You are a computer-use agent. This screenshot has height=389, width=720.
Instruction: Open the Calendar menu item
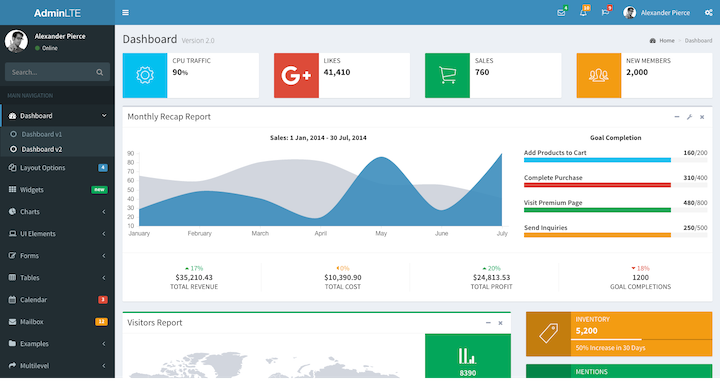[57, 299]
